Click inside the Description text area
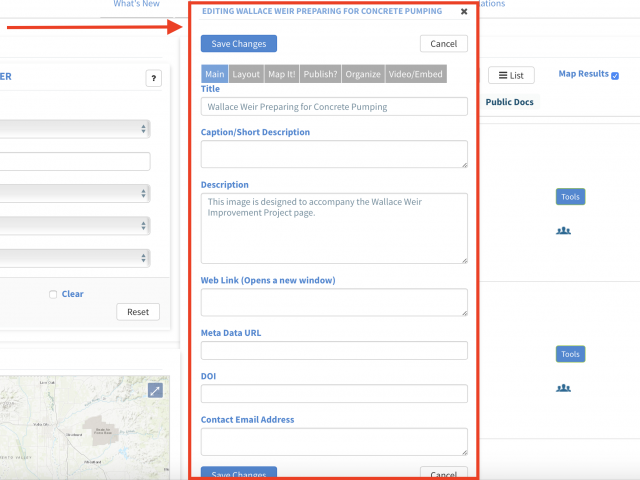The image size is (640, 480). pos(334,228)
